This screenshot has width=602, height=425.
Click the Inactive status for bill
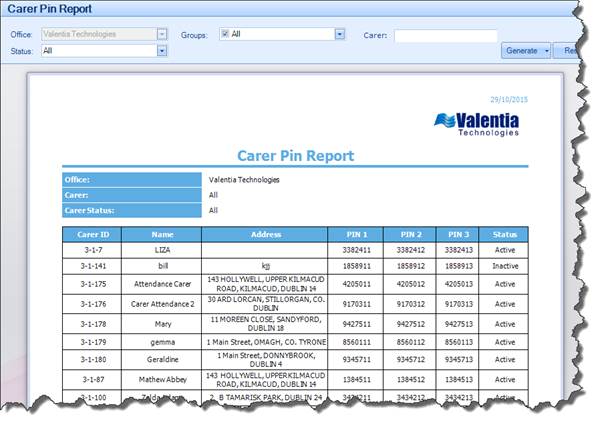505,266
